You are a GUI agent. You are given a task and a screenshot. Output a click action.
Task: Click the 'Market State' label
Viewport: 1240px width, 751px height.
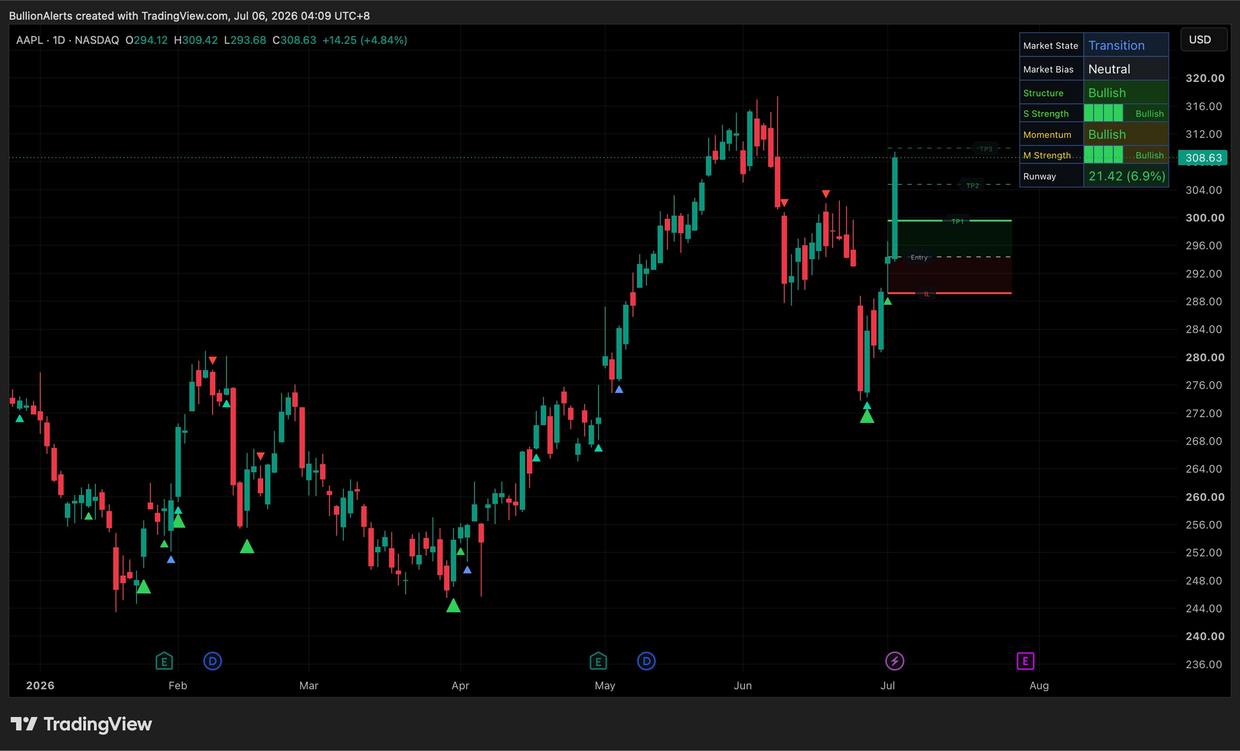pyautogui.click(x=1051, y=46)
